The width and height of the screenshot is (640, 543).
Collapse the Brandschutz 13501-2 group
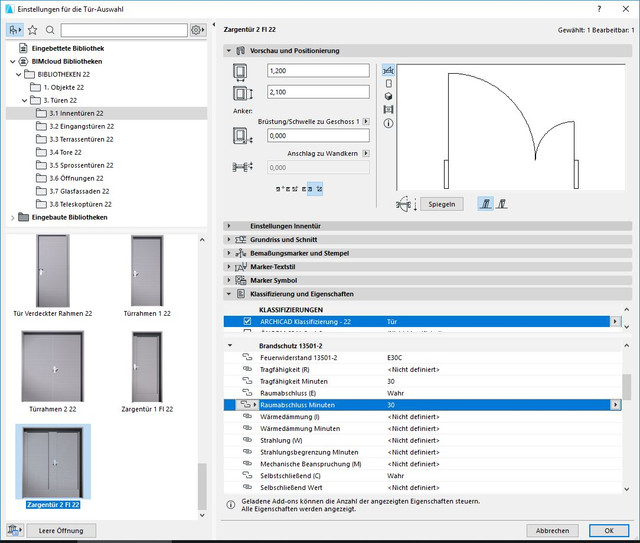tap(230, 345)
